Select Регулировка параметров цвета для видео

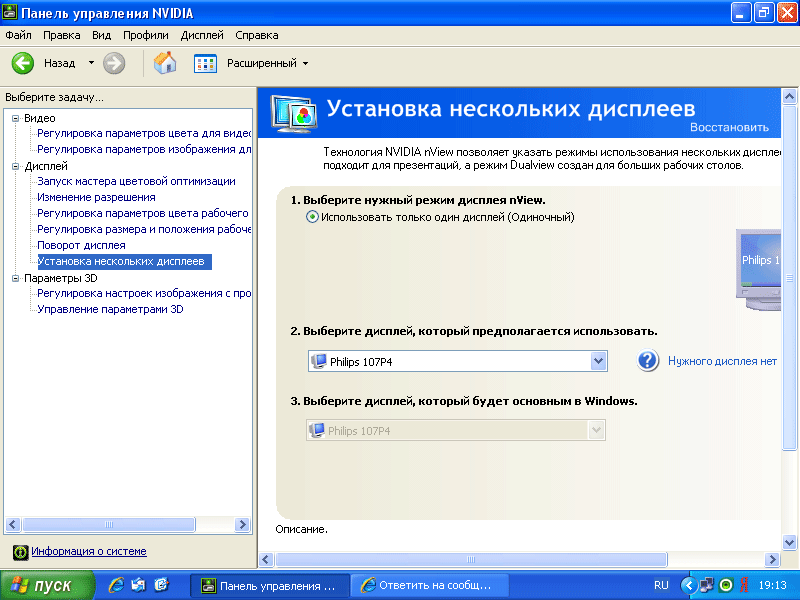(144, 134)
